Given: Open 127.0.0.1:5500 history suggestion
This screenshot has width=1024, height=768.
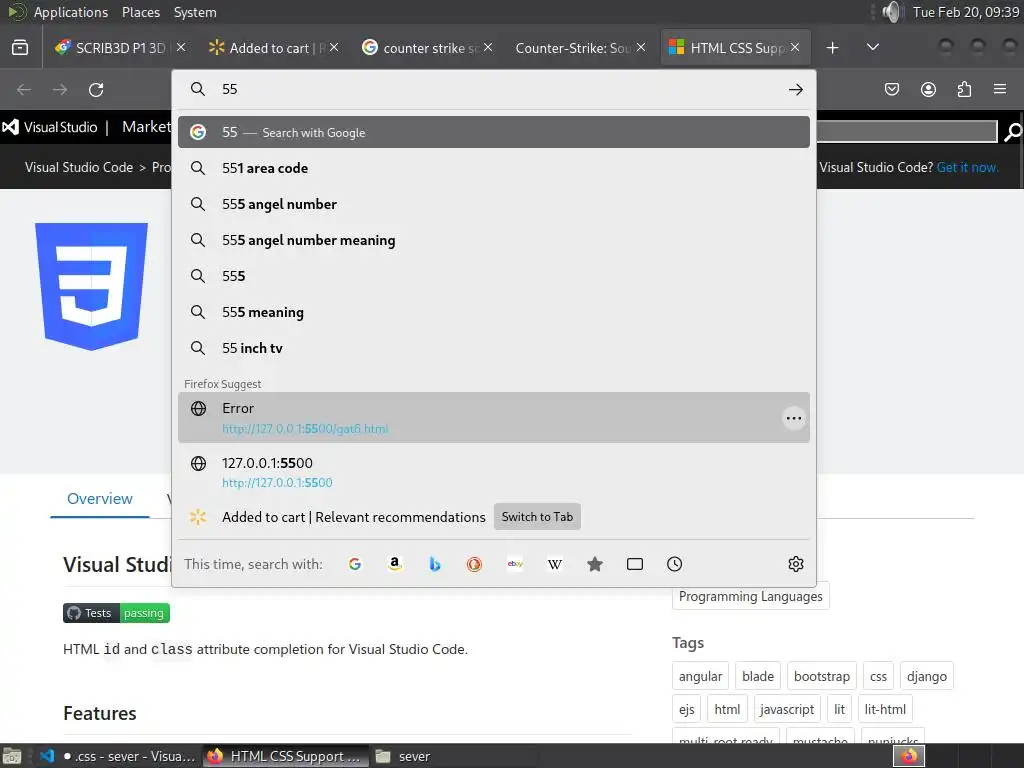Looking at the screenshot, I should coord(494,473).
